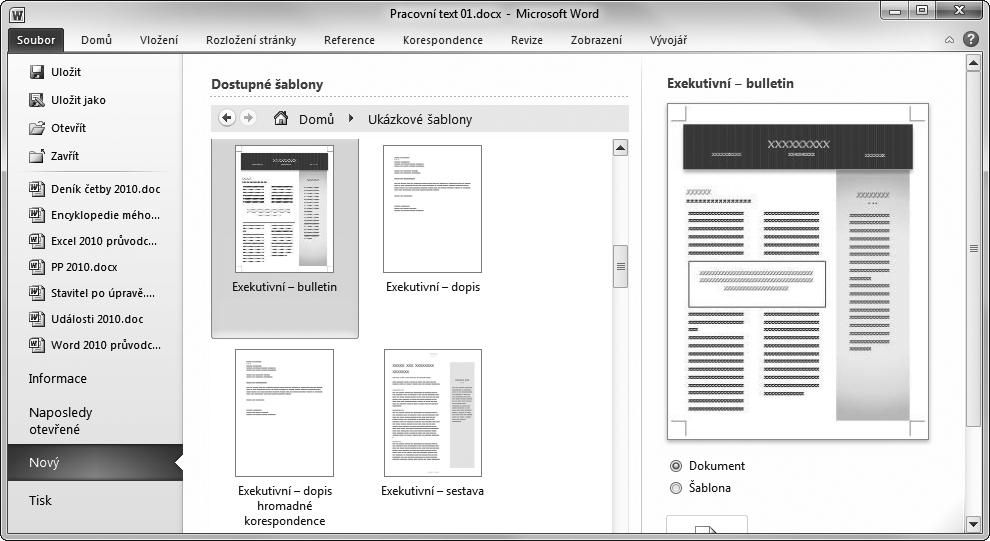Click the Word icon beside Deník četby 2010.doc
Screen dimensions: 990x541
click(37, 189)
